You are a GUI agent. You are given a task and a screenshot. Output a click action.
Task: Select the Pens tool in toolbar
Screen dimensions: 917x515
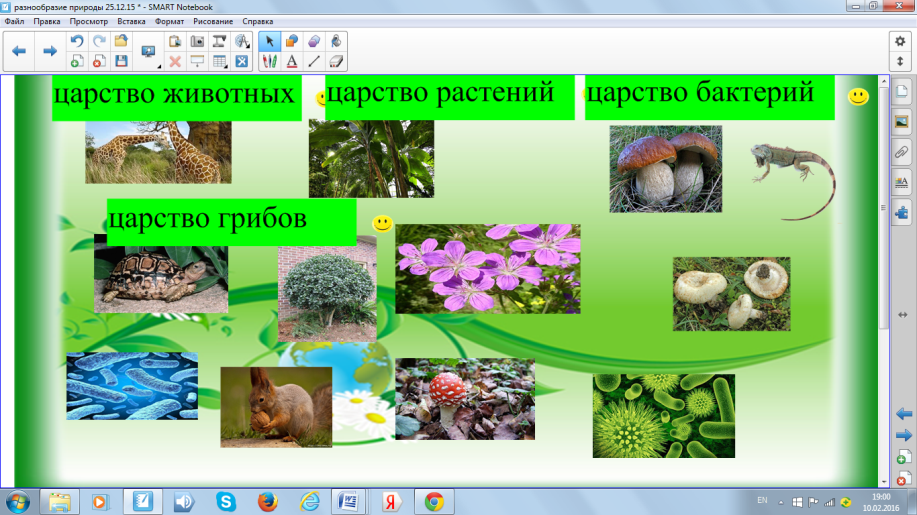pos(269,61)
